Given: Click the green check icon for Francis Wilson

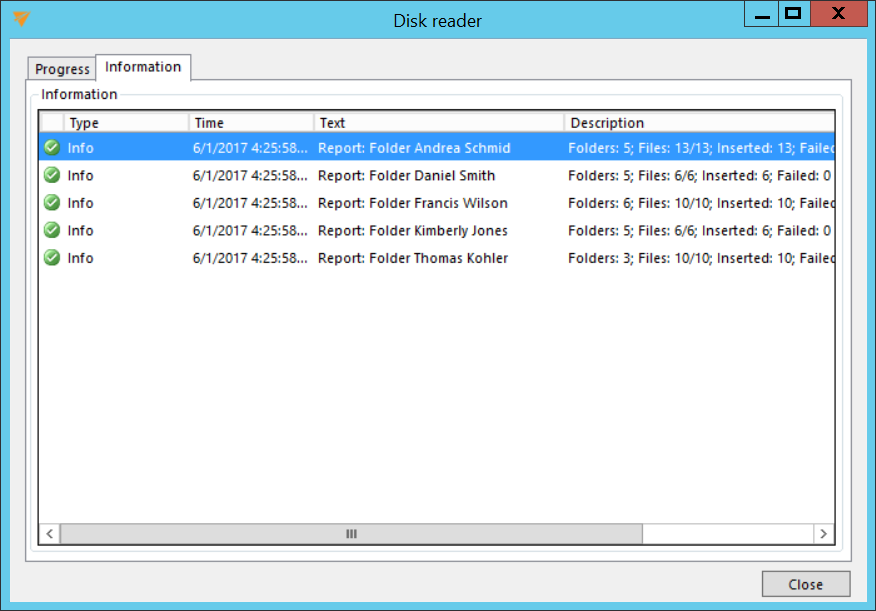Looking at the screenshot, I should pyautogui.click(x=52, y=203).
